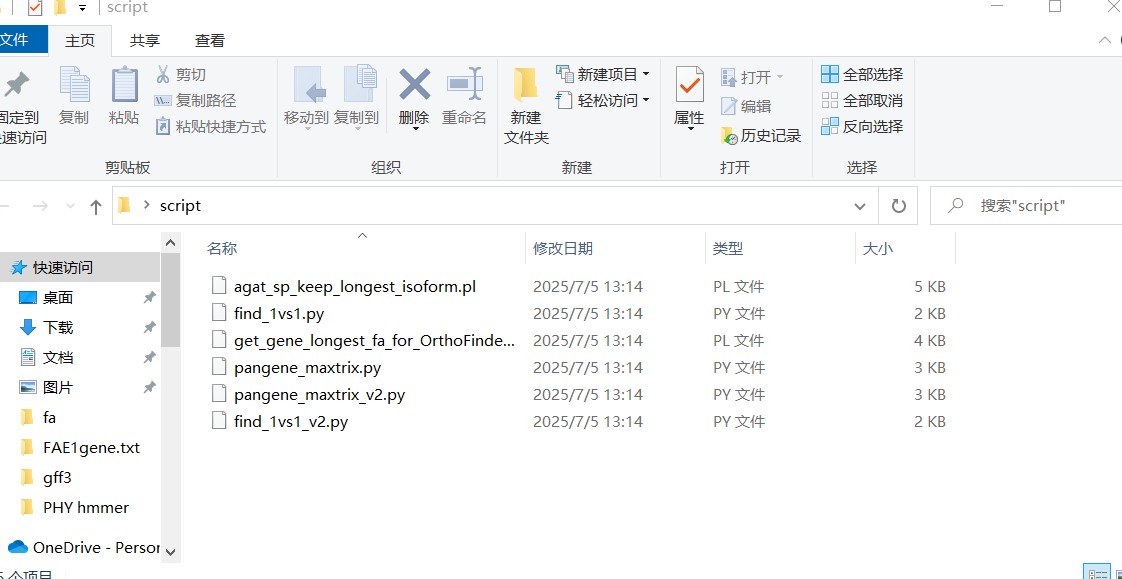Image resolution: width=1122 pixels, height=579 pixels.
Task: Open History (历史记录)
Action: (761, 135)
